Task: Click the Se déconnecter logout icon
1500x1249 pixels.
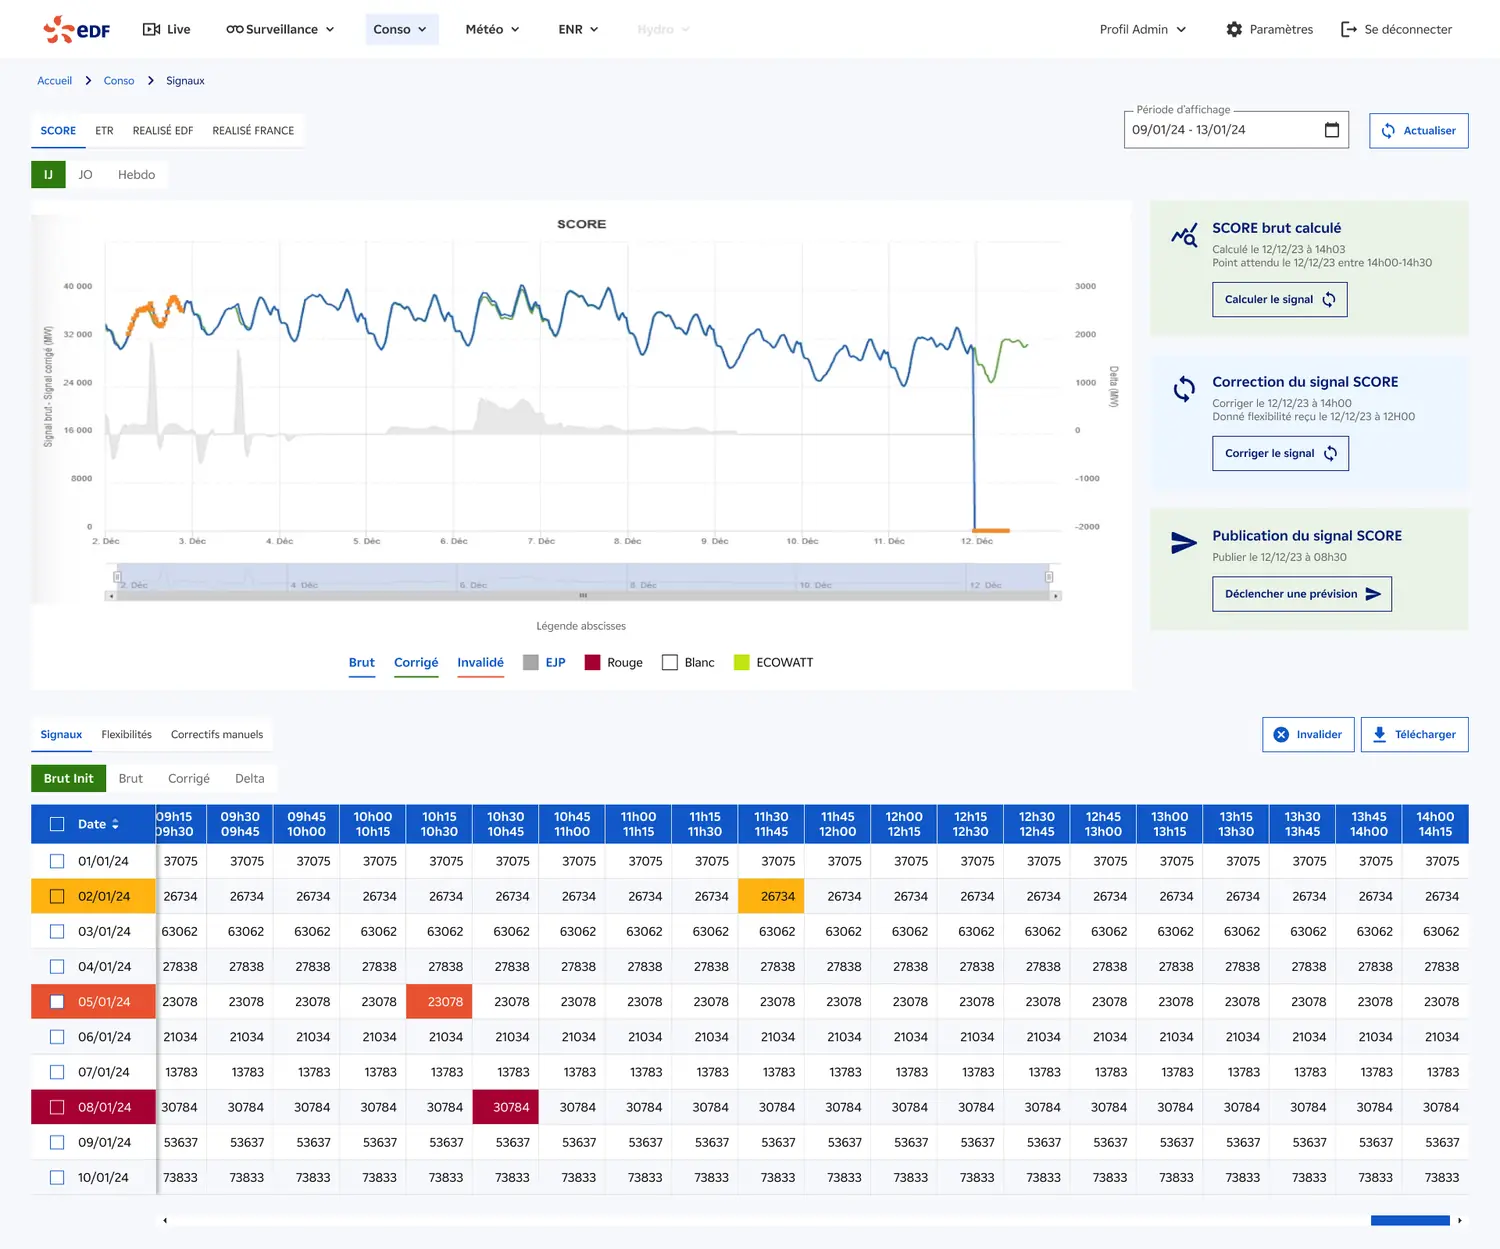Action: click(x=1349, y=29)
